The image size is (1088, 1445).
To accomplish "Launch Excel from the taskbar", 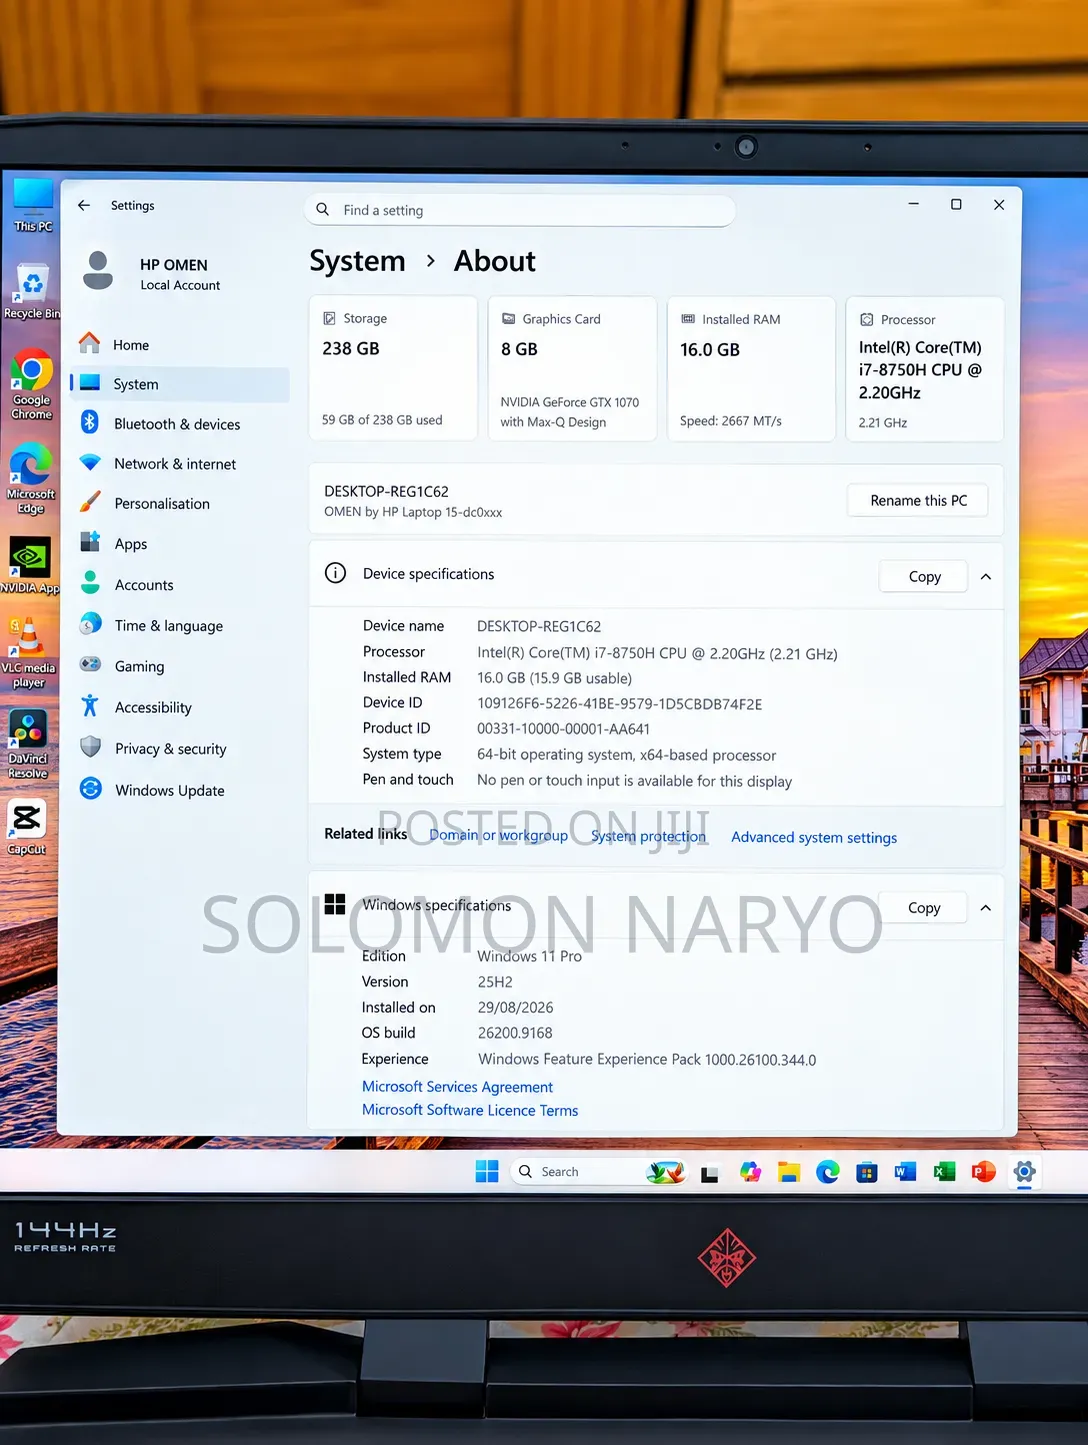I will click(944, 1171).
